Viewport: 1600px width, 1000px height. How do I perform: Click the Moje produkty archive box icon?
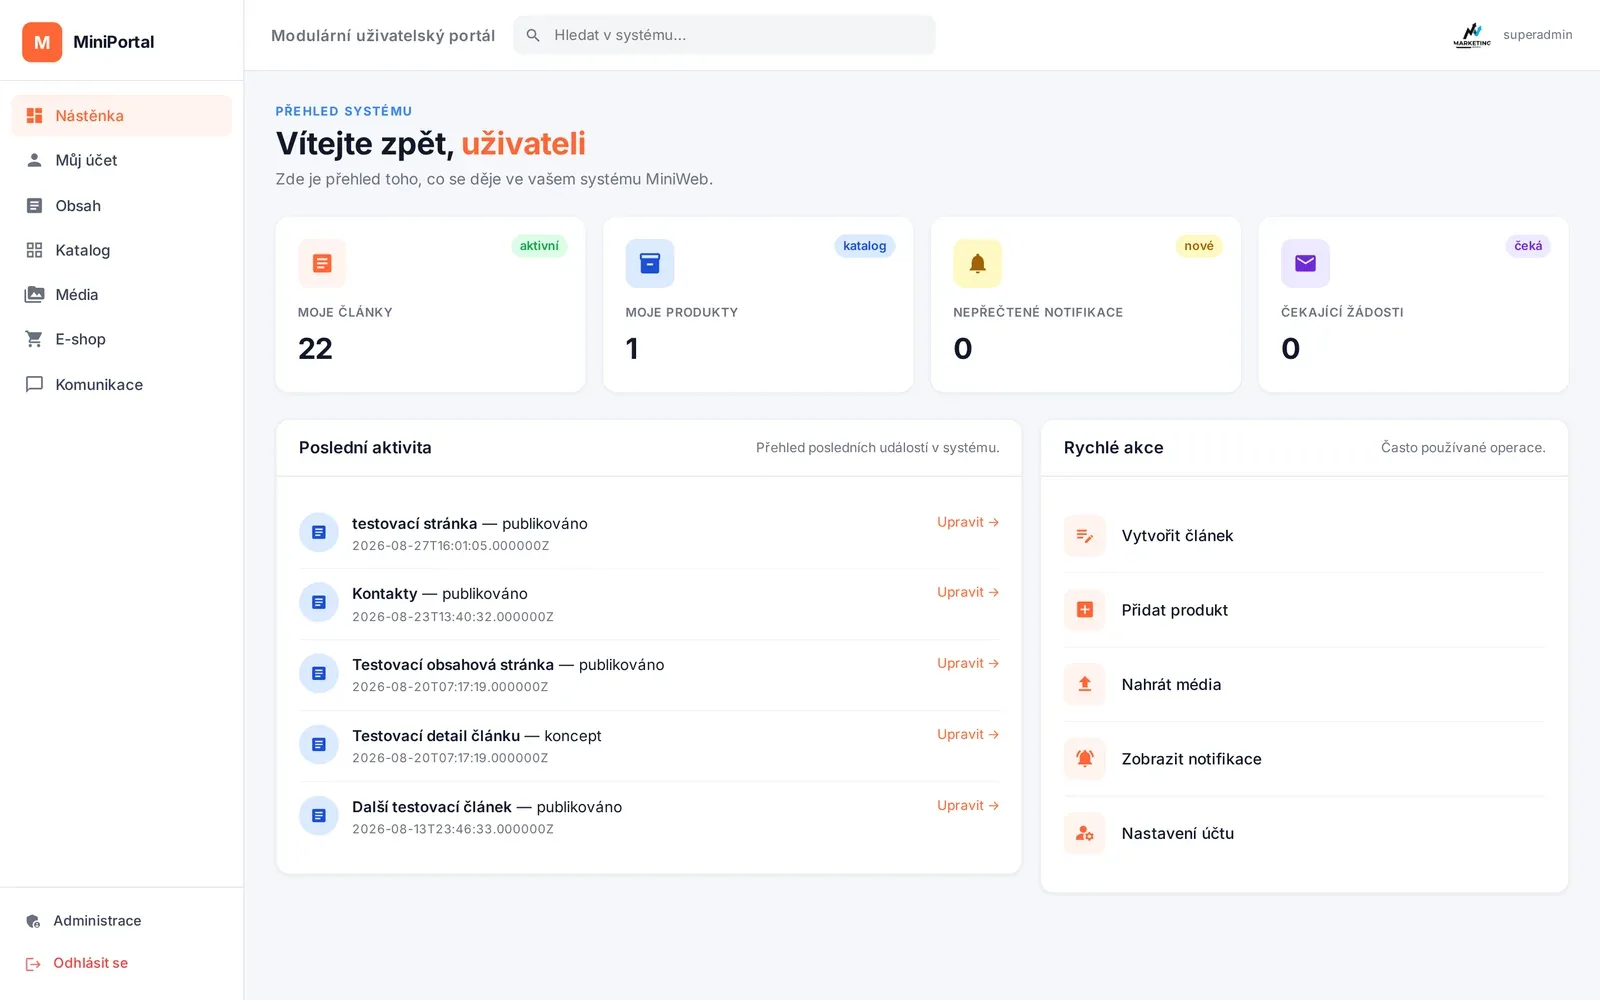[650, 263]
